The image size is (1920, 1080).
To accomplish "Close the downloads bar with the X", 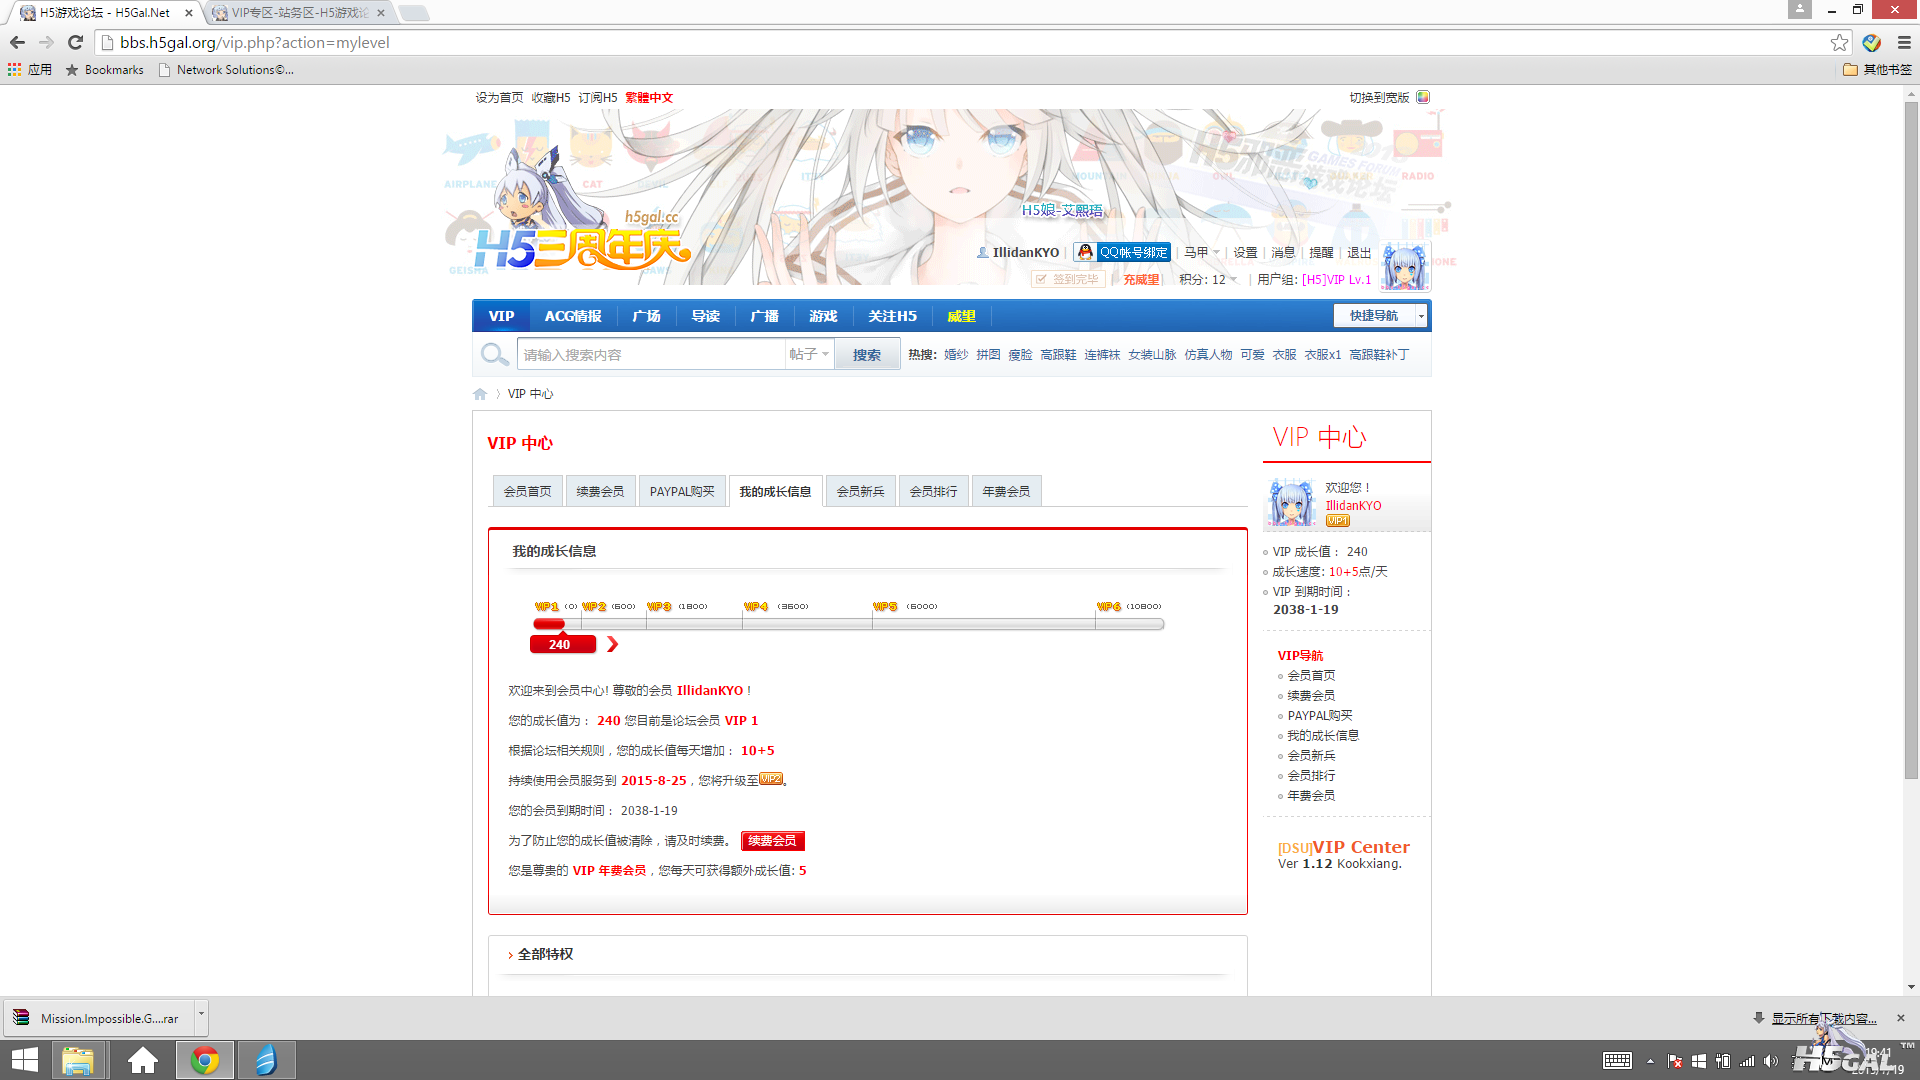I will pyautogui.click(x=1901, y=1018).
